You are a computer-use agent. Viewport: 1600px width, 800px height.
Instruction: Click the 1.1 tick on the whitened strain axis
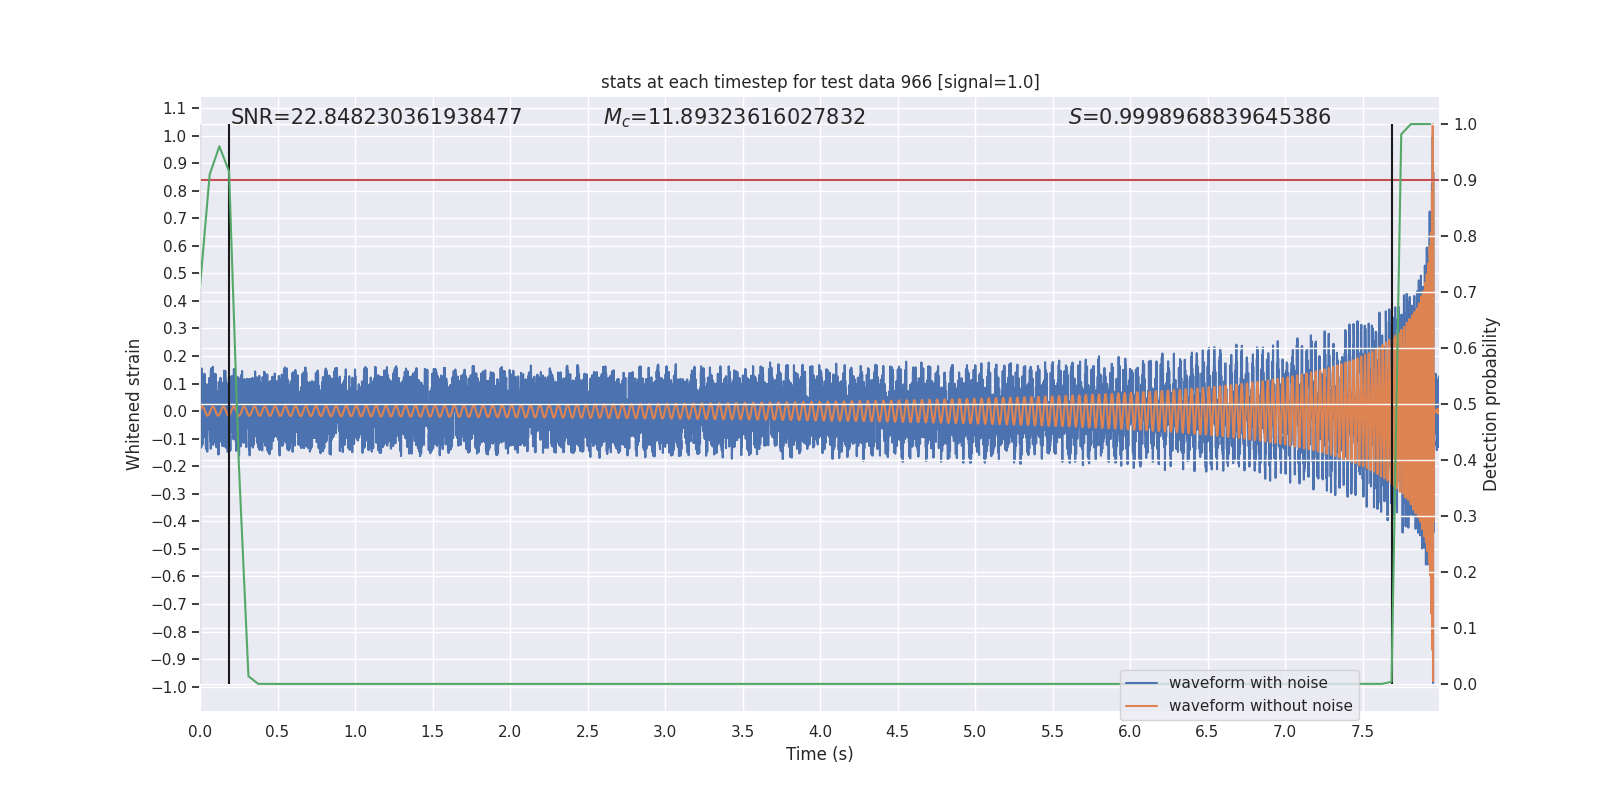[175, 108]
